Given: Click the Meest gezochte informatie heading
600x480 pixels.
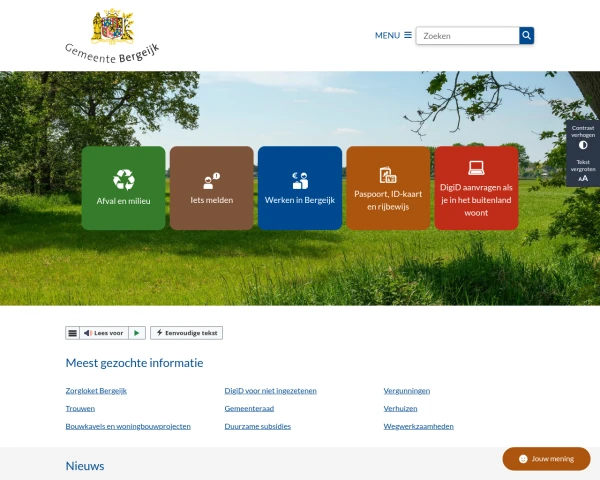Looking at the screenshot, I should tap(134, 363).
